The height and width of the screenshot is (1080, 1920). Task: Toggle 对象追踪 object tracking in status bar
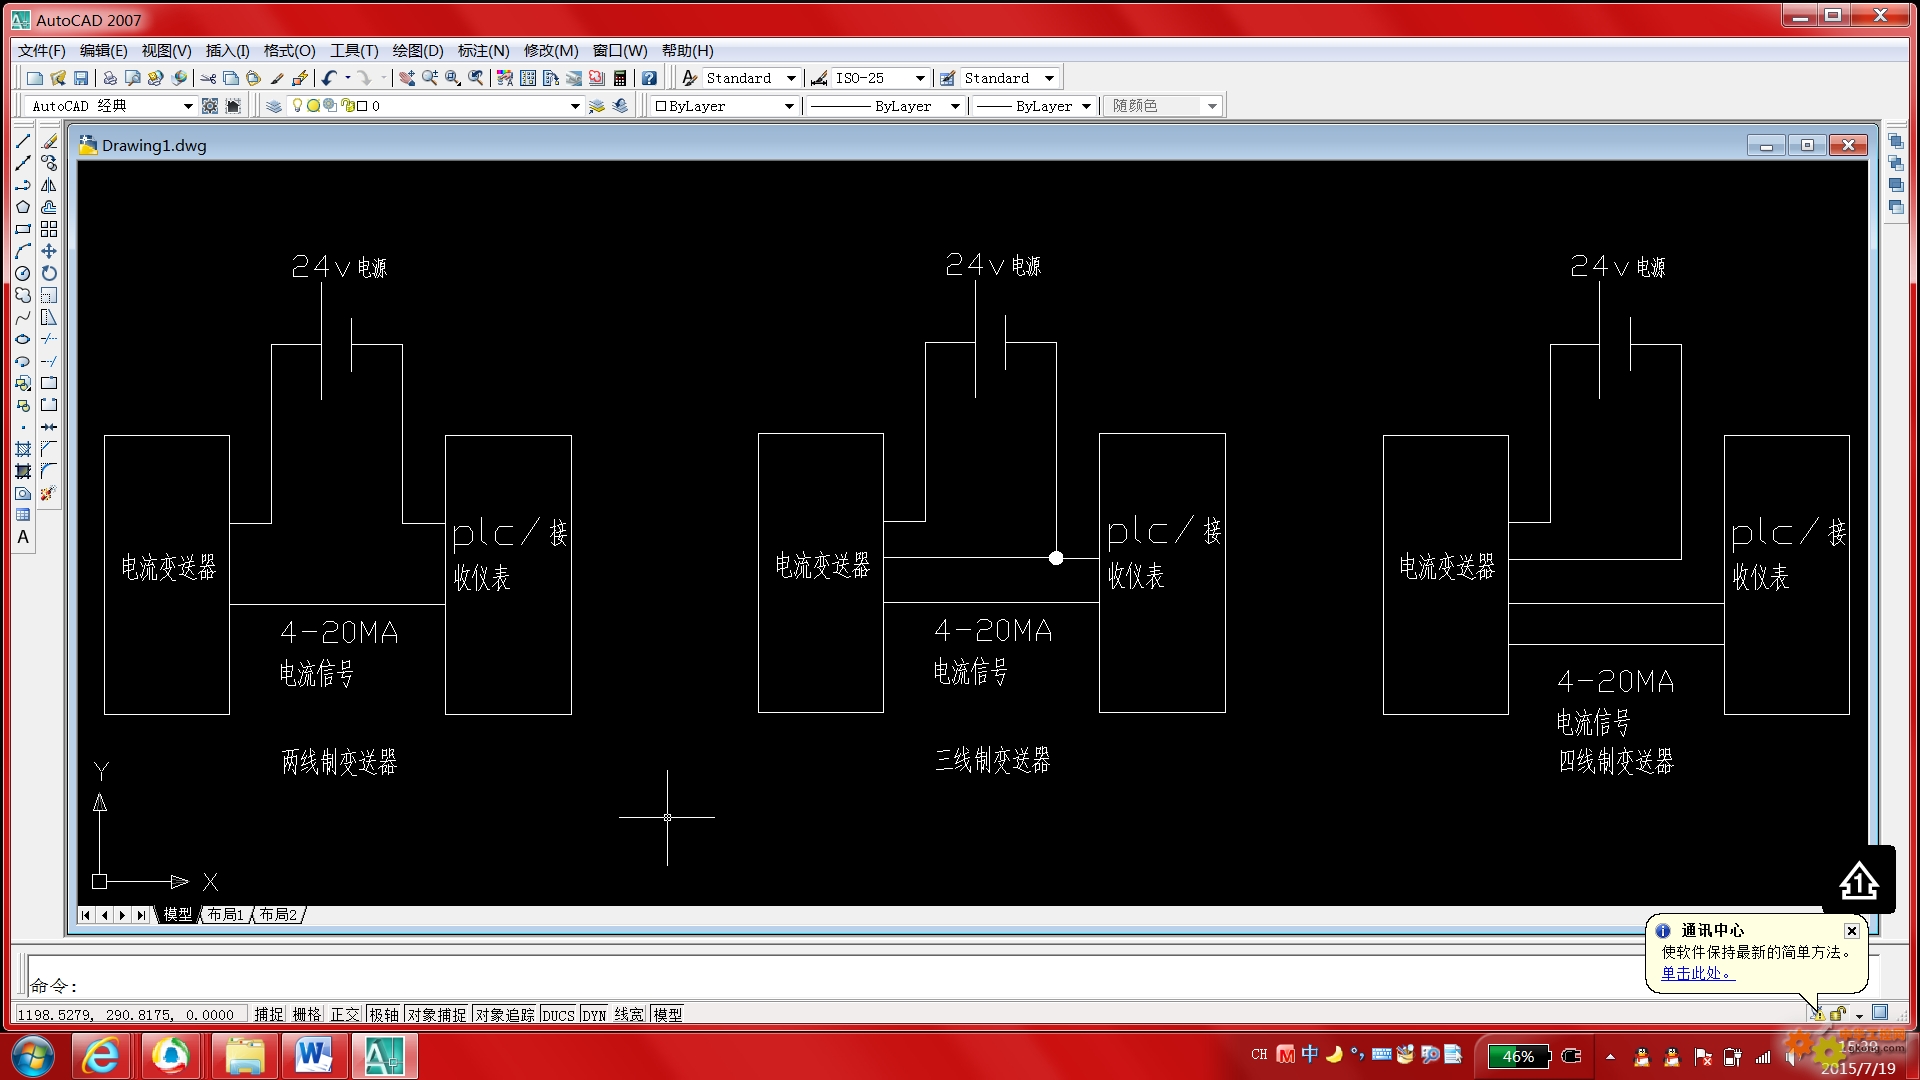505,1014
